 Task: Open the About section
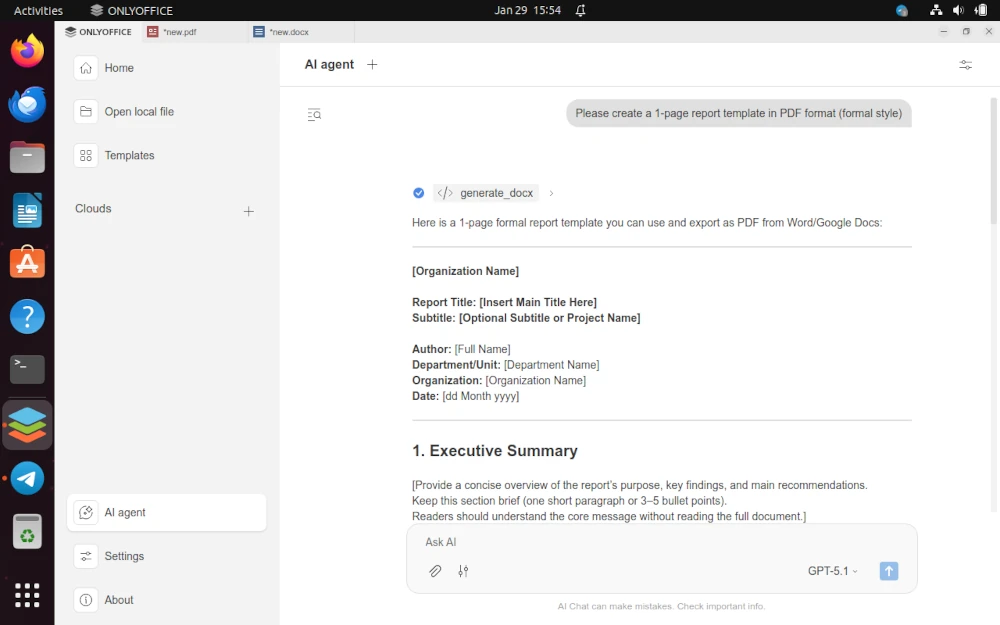coord(118,600)
